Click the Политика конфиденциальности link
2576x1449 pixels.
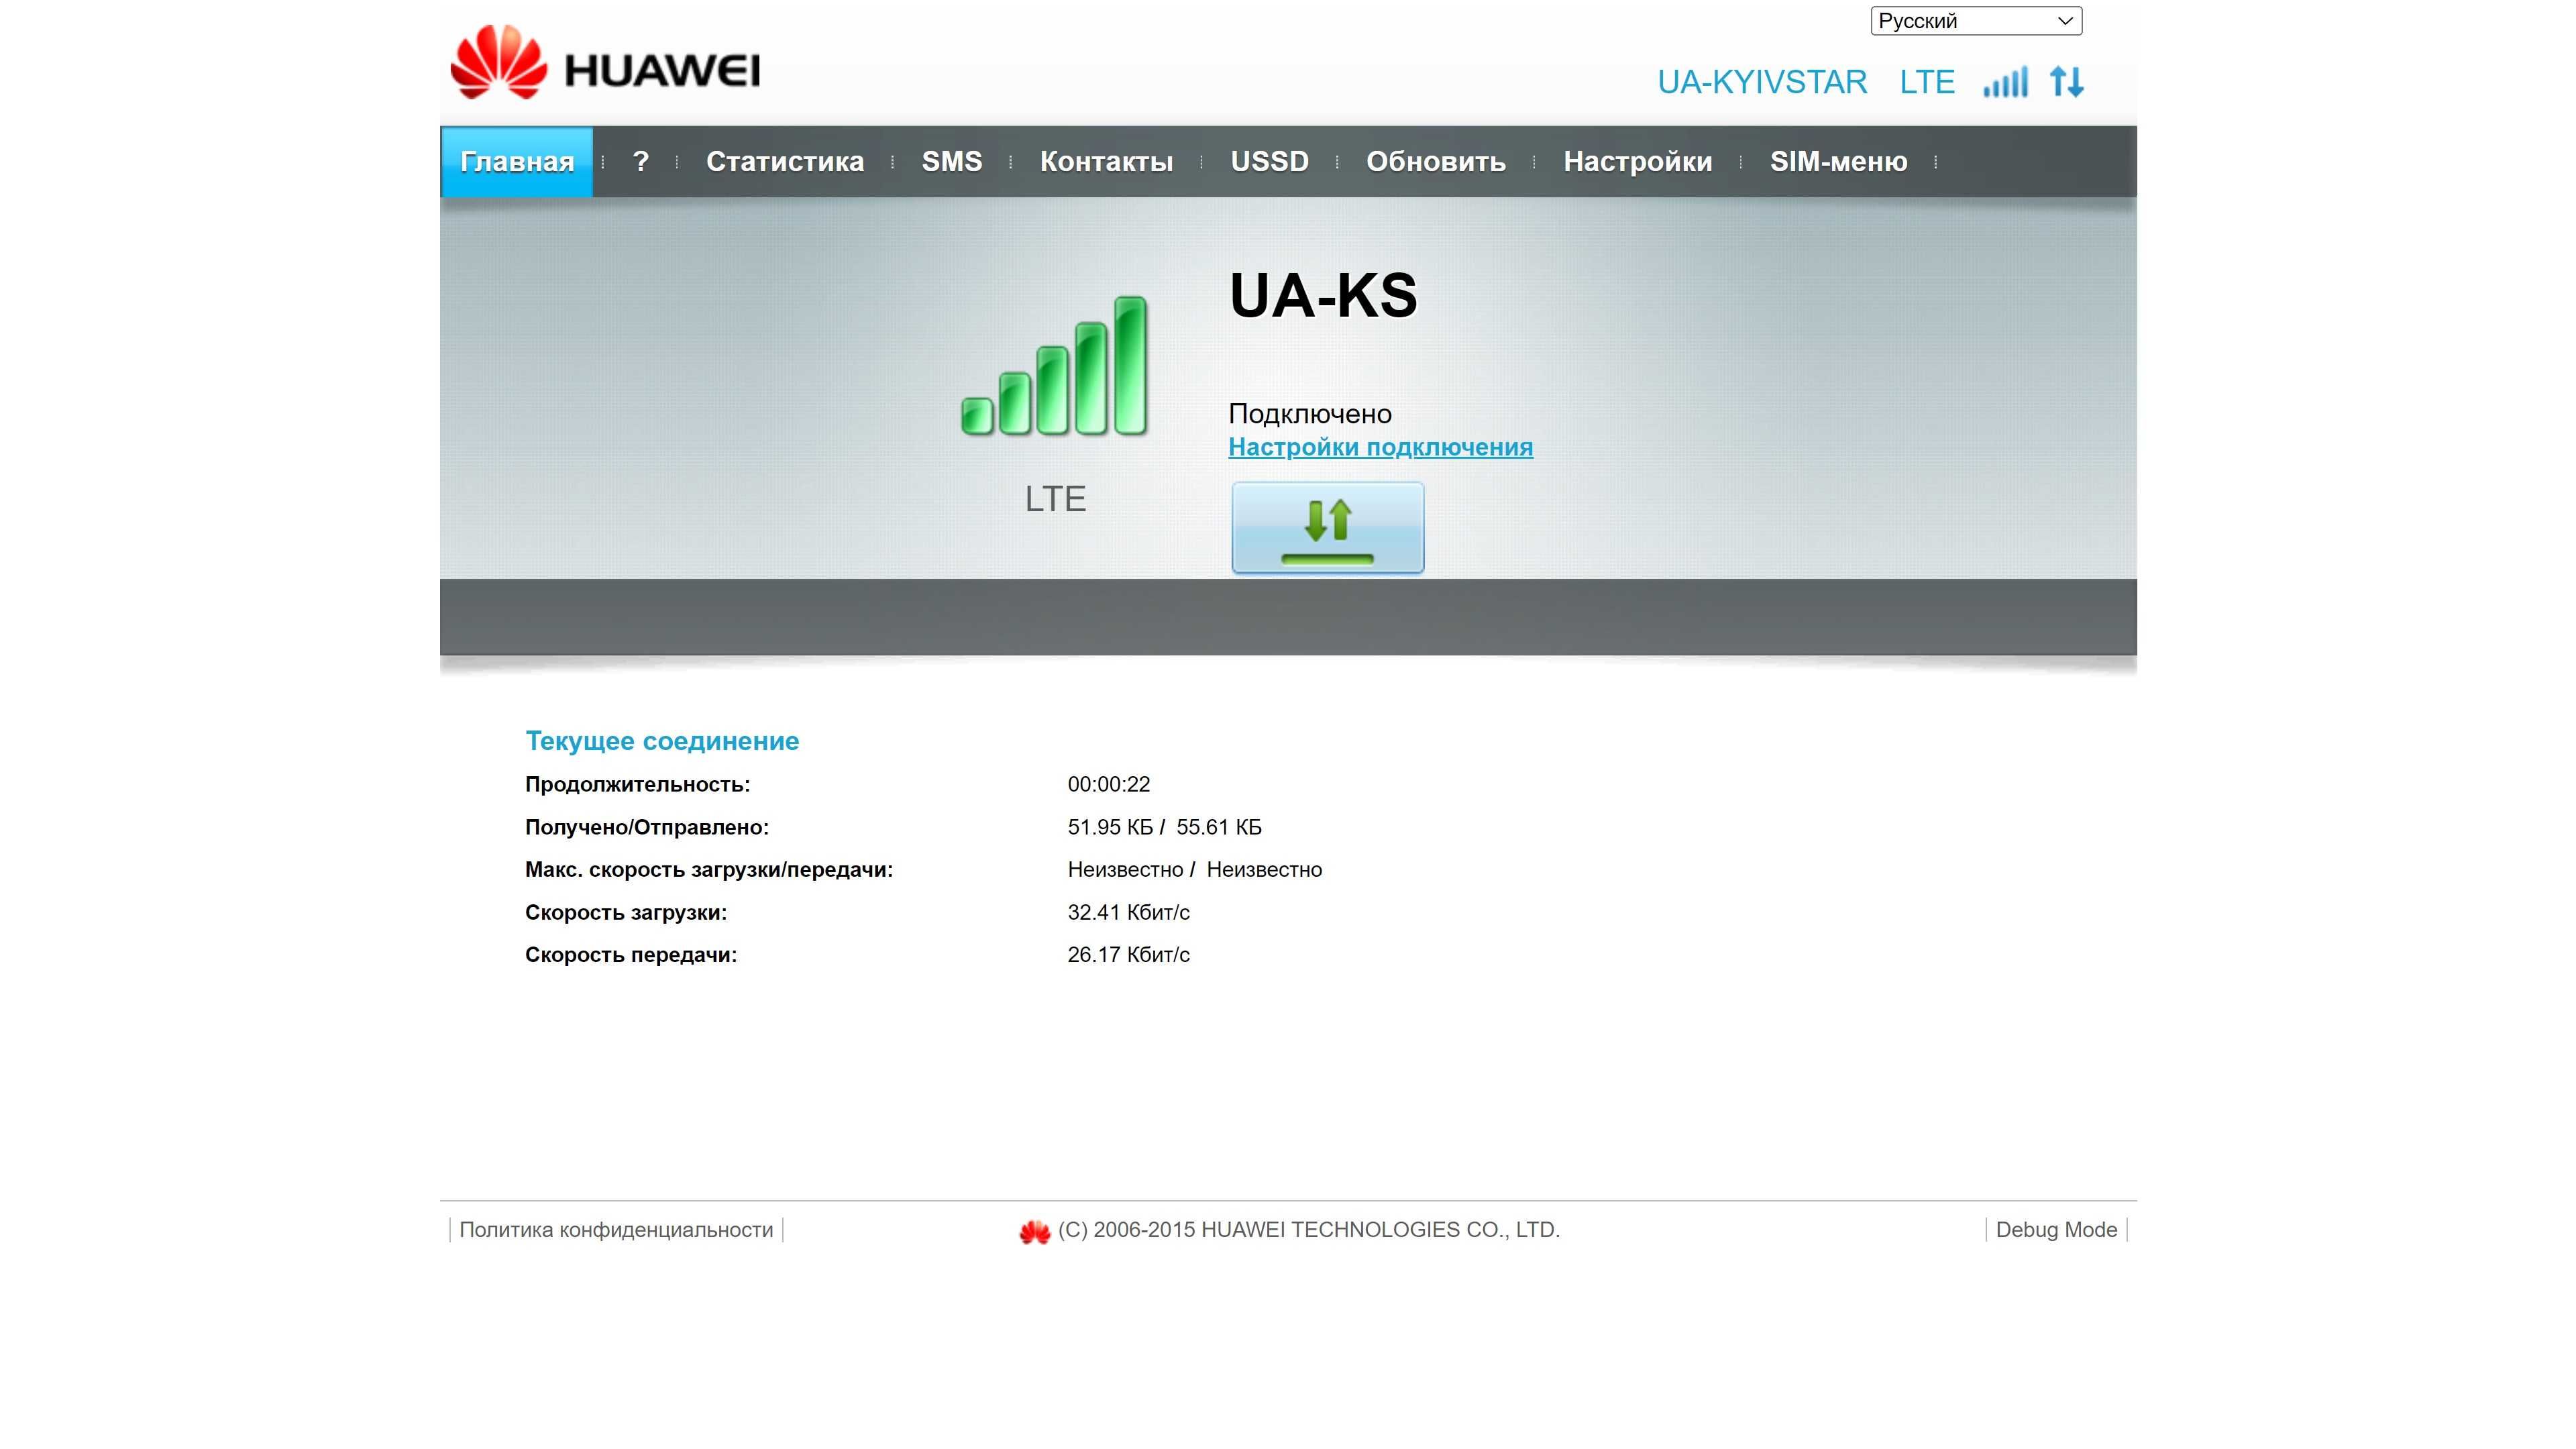point(616,1230)
